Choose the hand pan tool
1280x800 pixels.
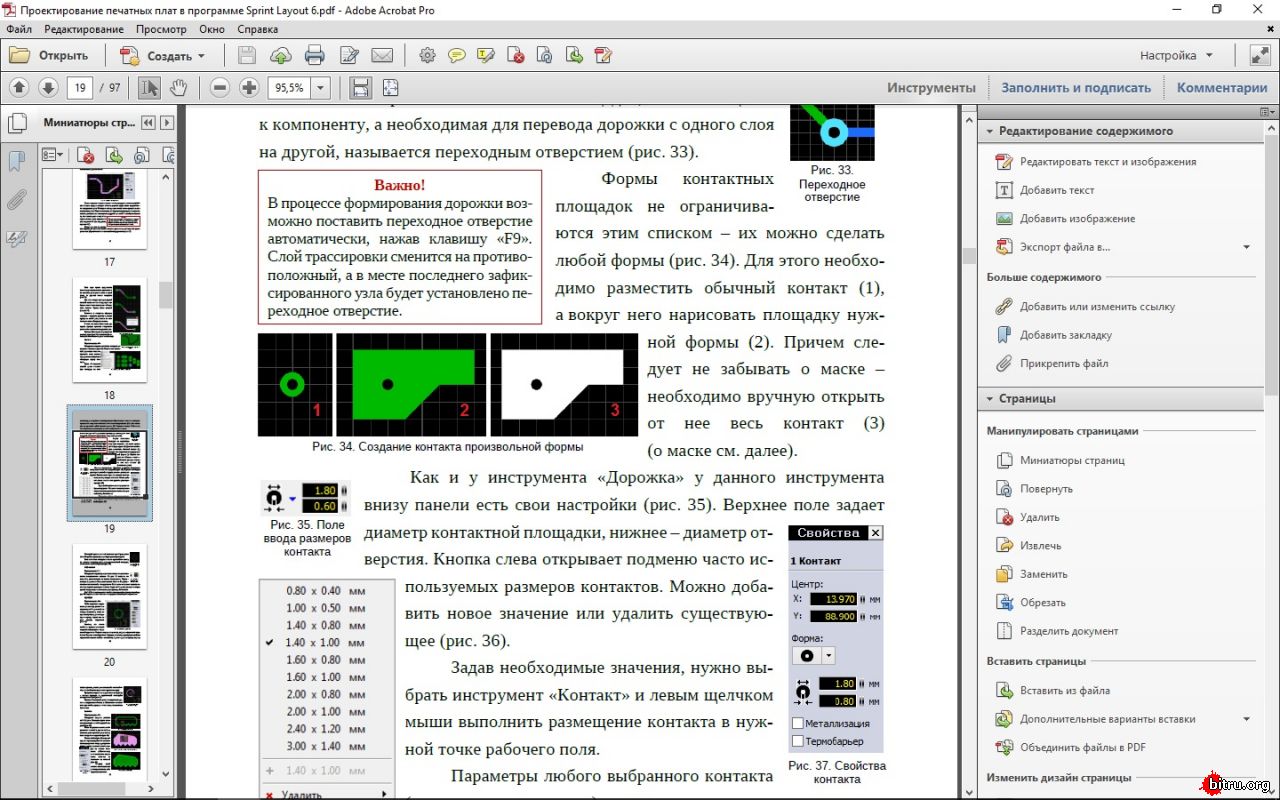(179, 87)
